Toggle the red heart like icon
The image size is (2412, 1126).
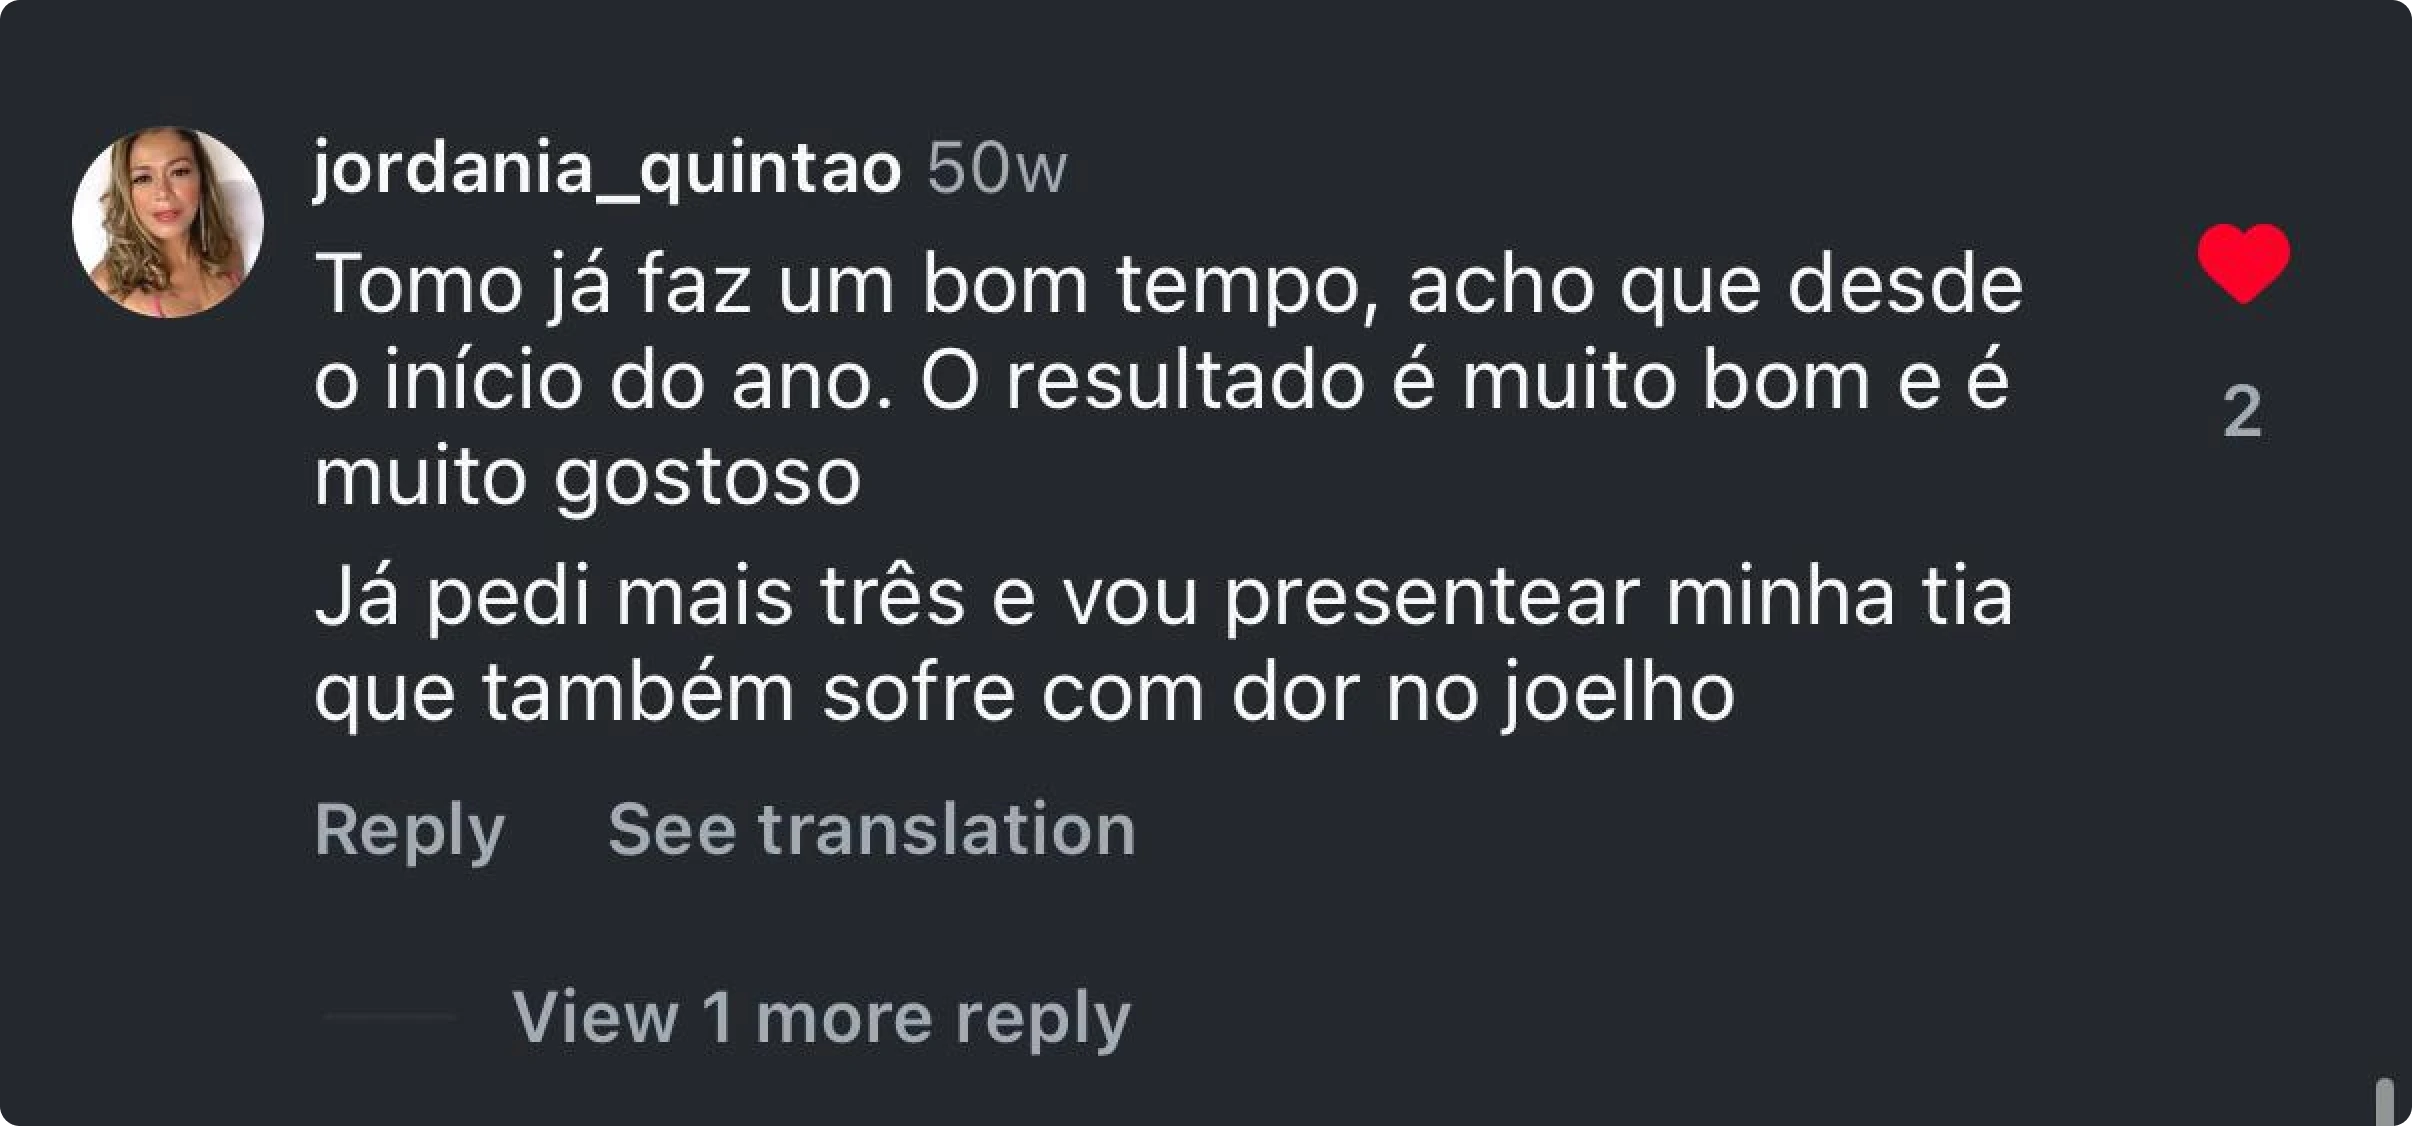2243,264
